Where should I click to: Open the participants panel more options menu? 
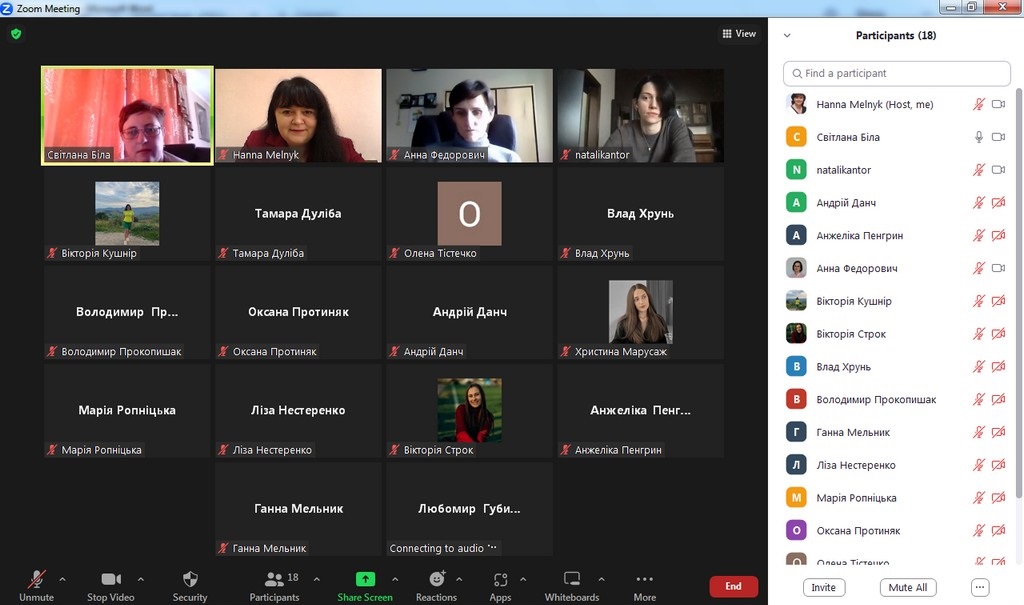[x=979, y=588]
